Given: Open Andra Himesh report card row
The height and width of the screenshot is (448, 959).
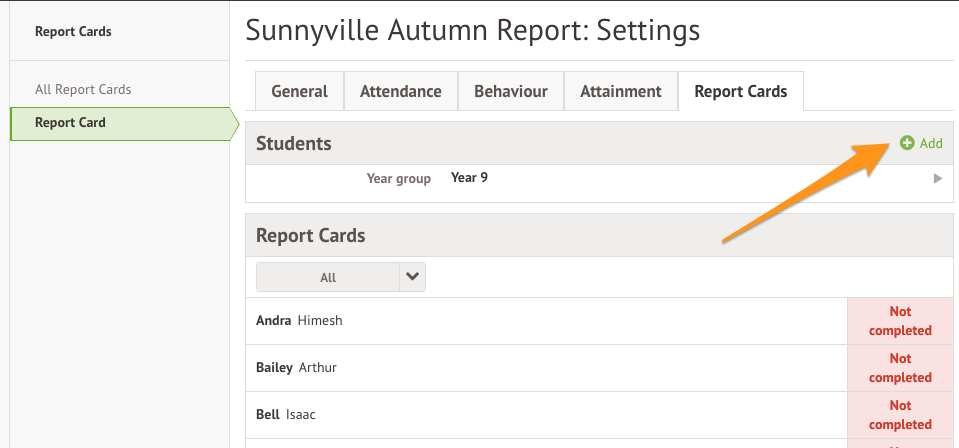Looking at the screenshot, I should (x=546, y=321).
